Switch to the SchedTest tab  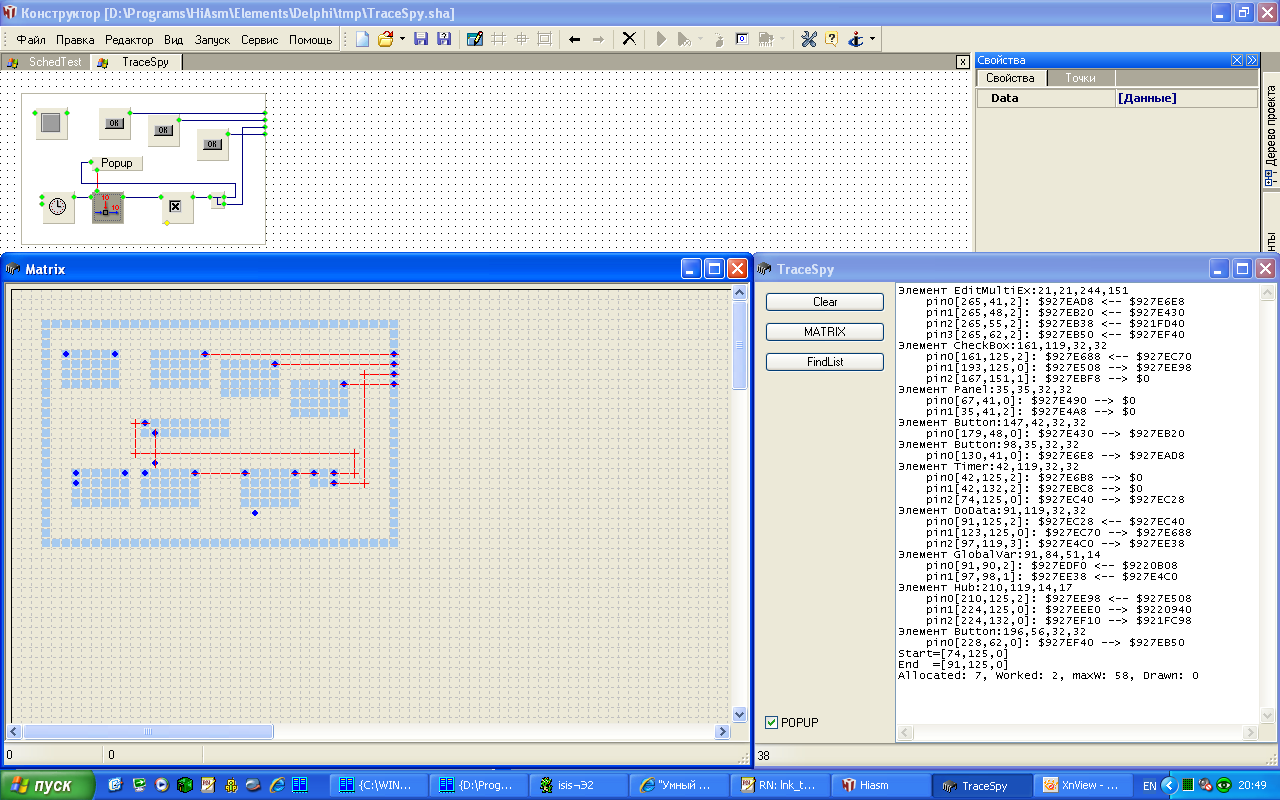54,62
